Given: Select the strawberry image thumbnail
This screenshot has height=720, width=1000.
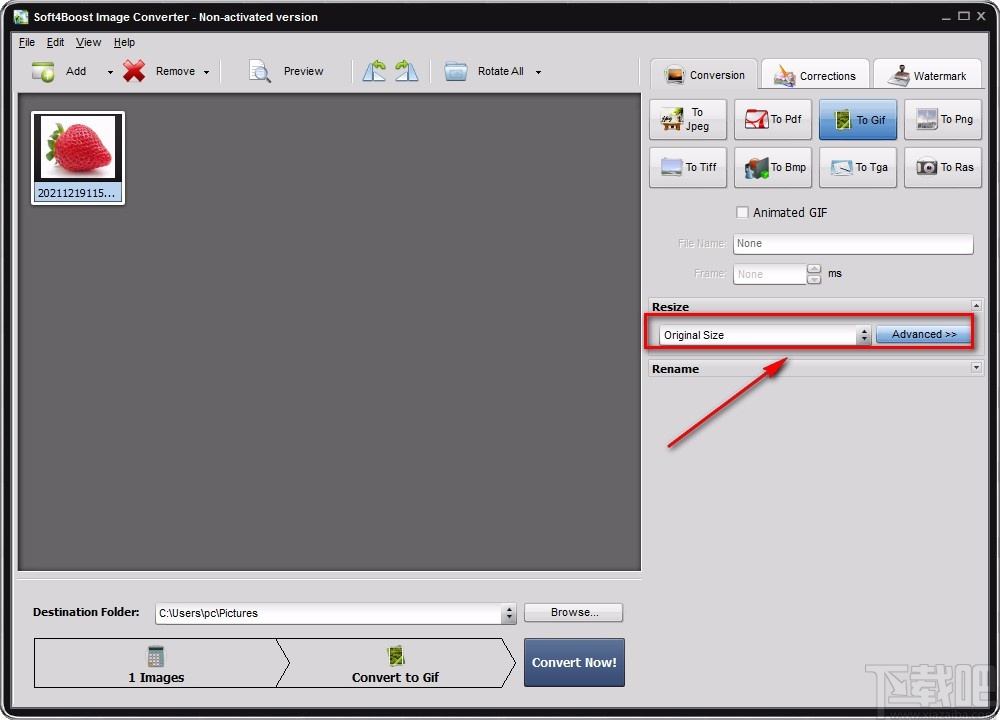Looking at the screenshot, I should (x=78, y=158).
